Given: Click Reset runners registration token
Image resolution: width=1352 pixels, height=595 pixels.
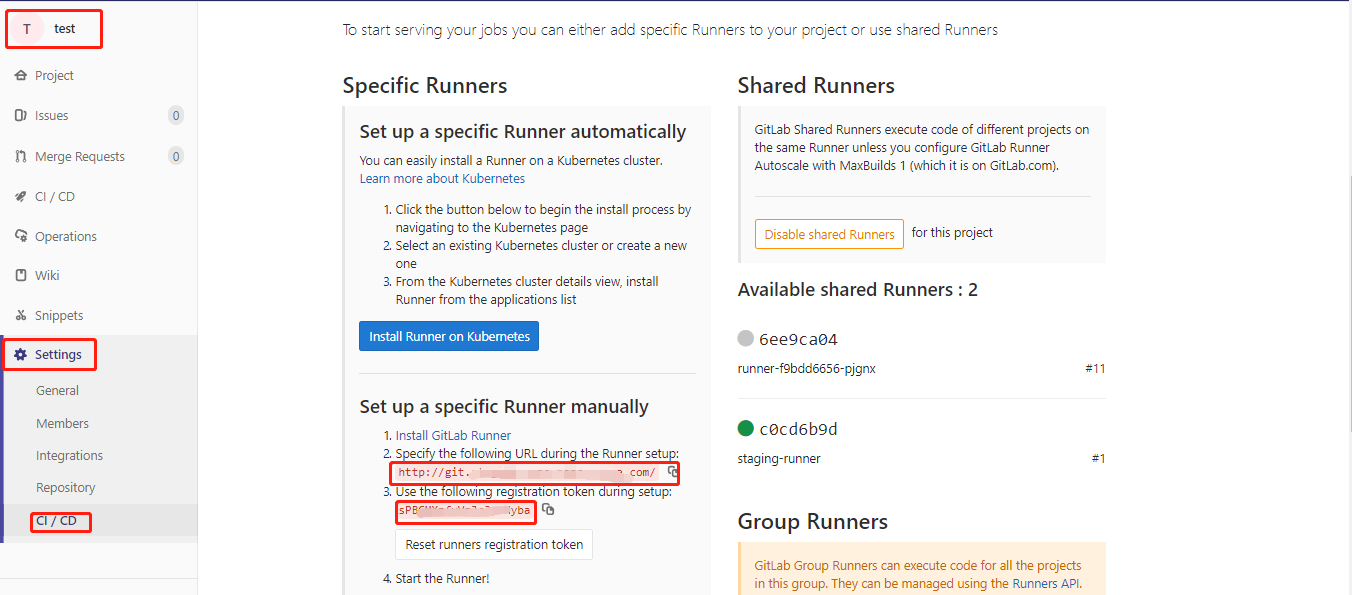Looking at the screenshot, I should 494,545.
